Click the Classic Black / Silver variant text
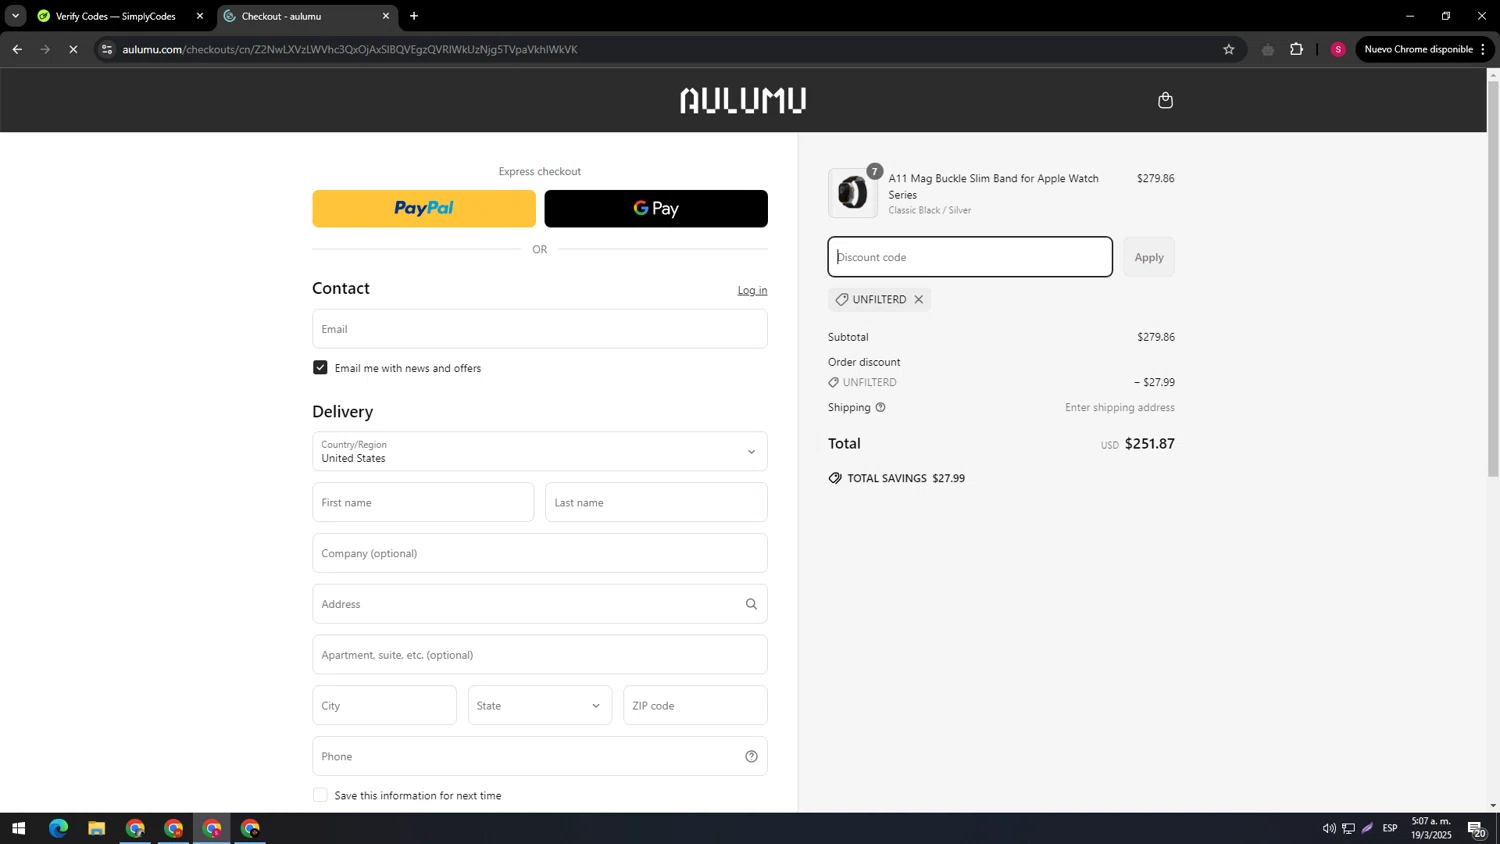 coord(930,211)
